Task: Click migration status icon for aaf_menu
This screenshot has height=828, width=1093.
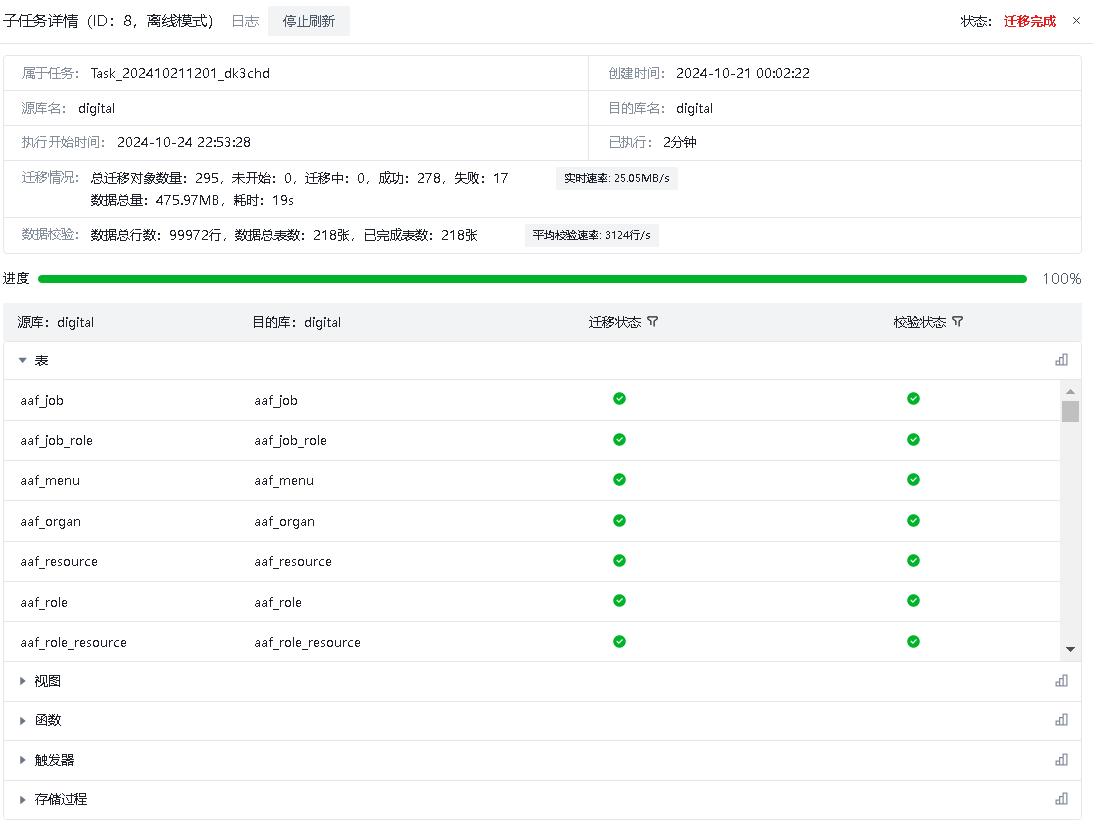Action: pos(619,480)
